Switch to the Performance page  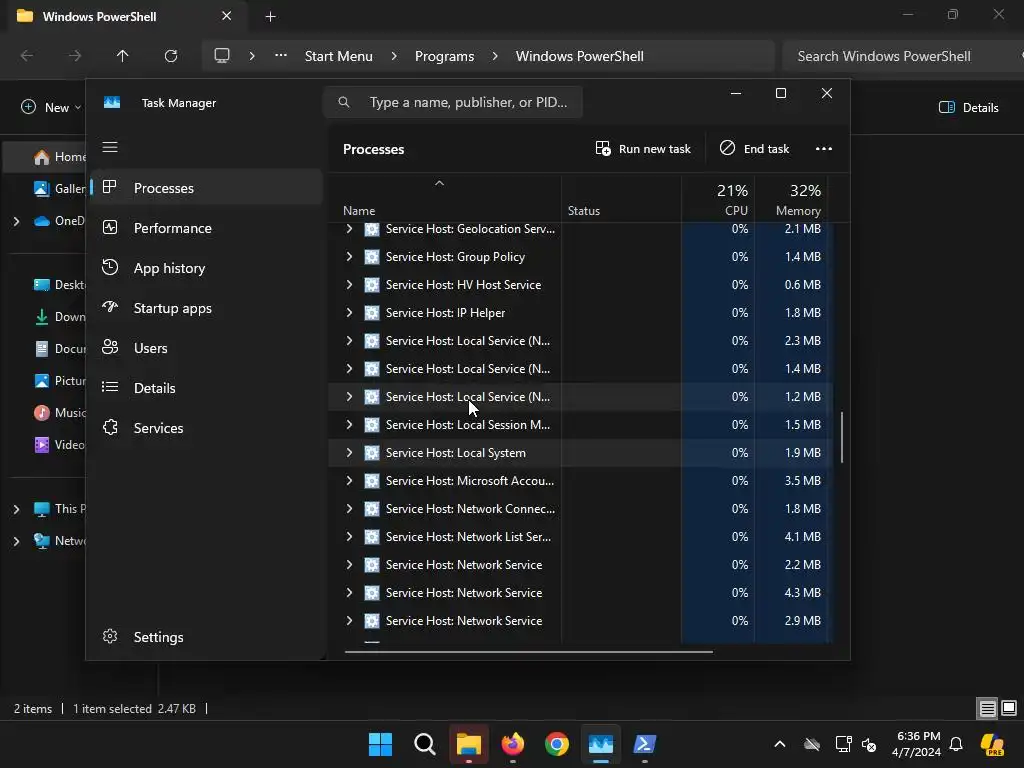pos(206,228)
